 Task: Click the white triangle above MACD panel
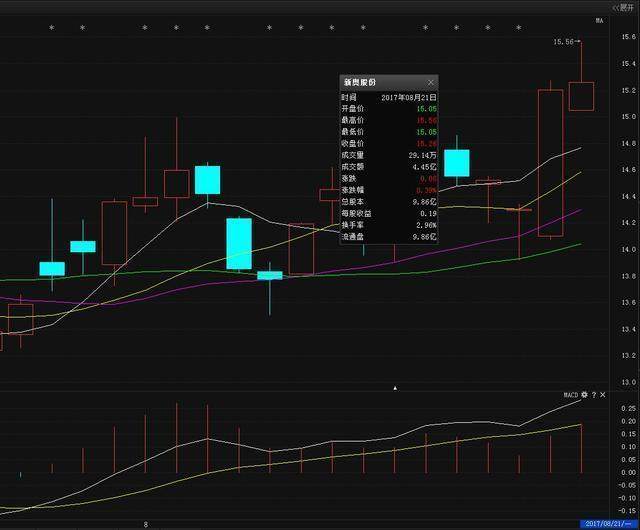pos(395,387)
